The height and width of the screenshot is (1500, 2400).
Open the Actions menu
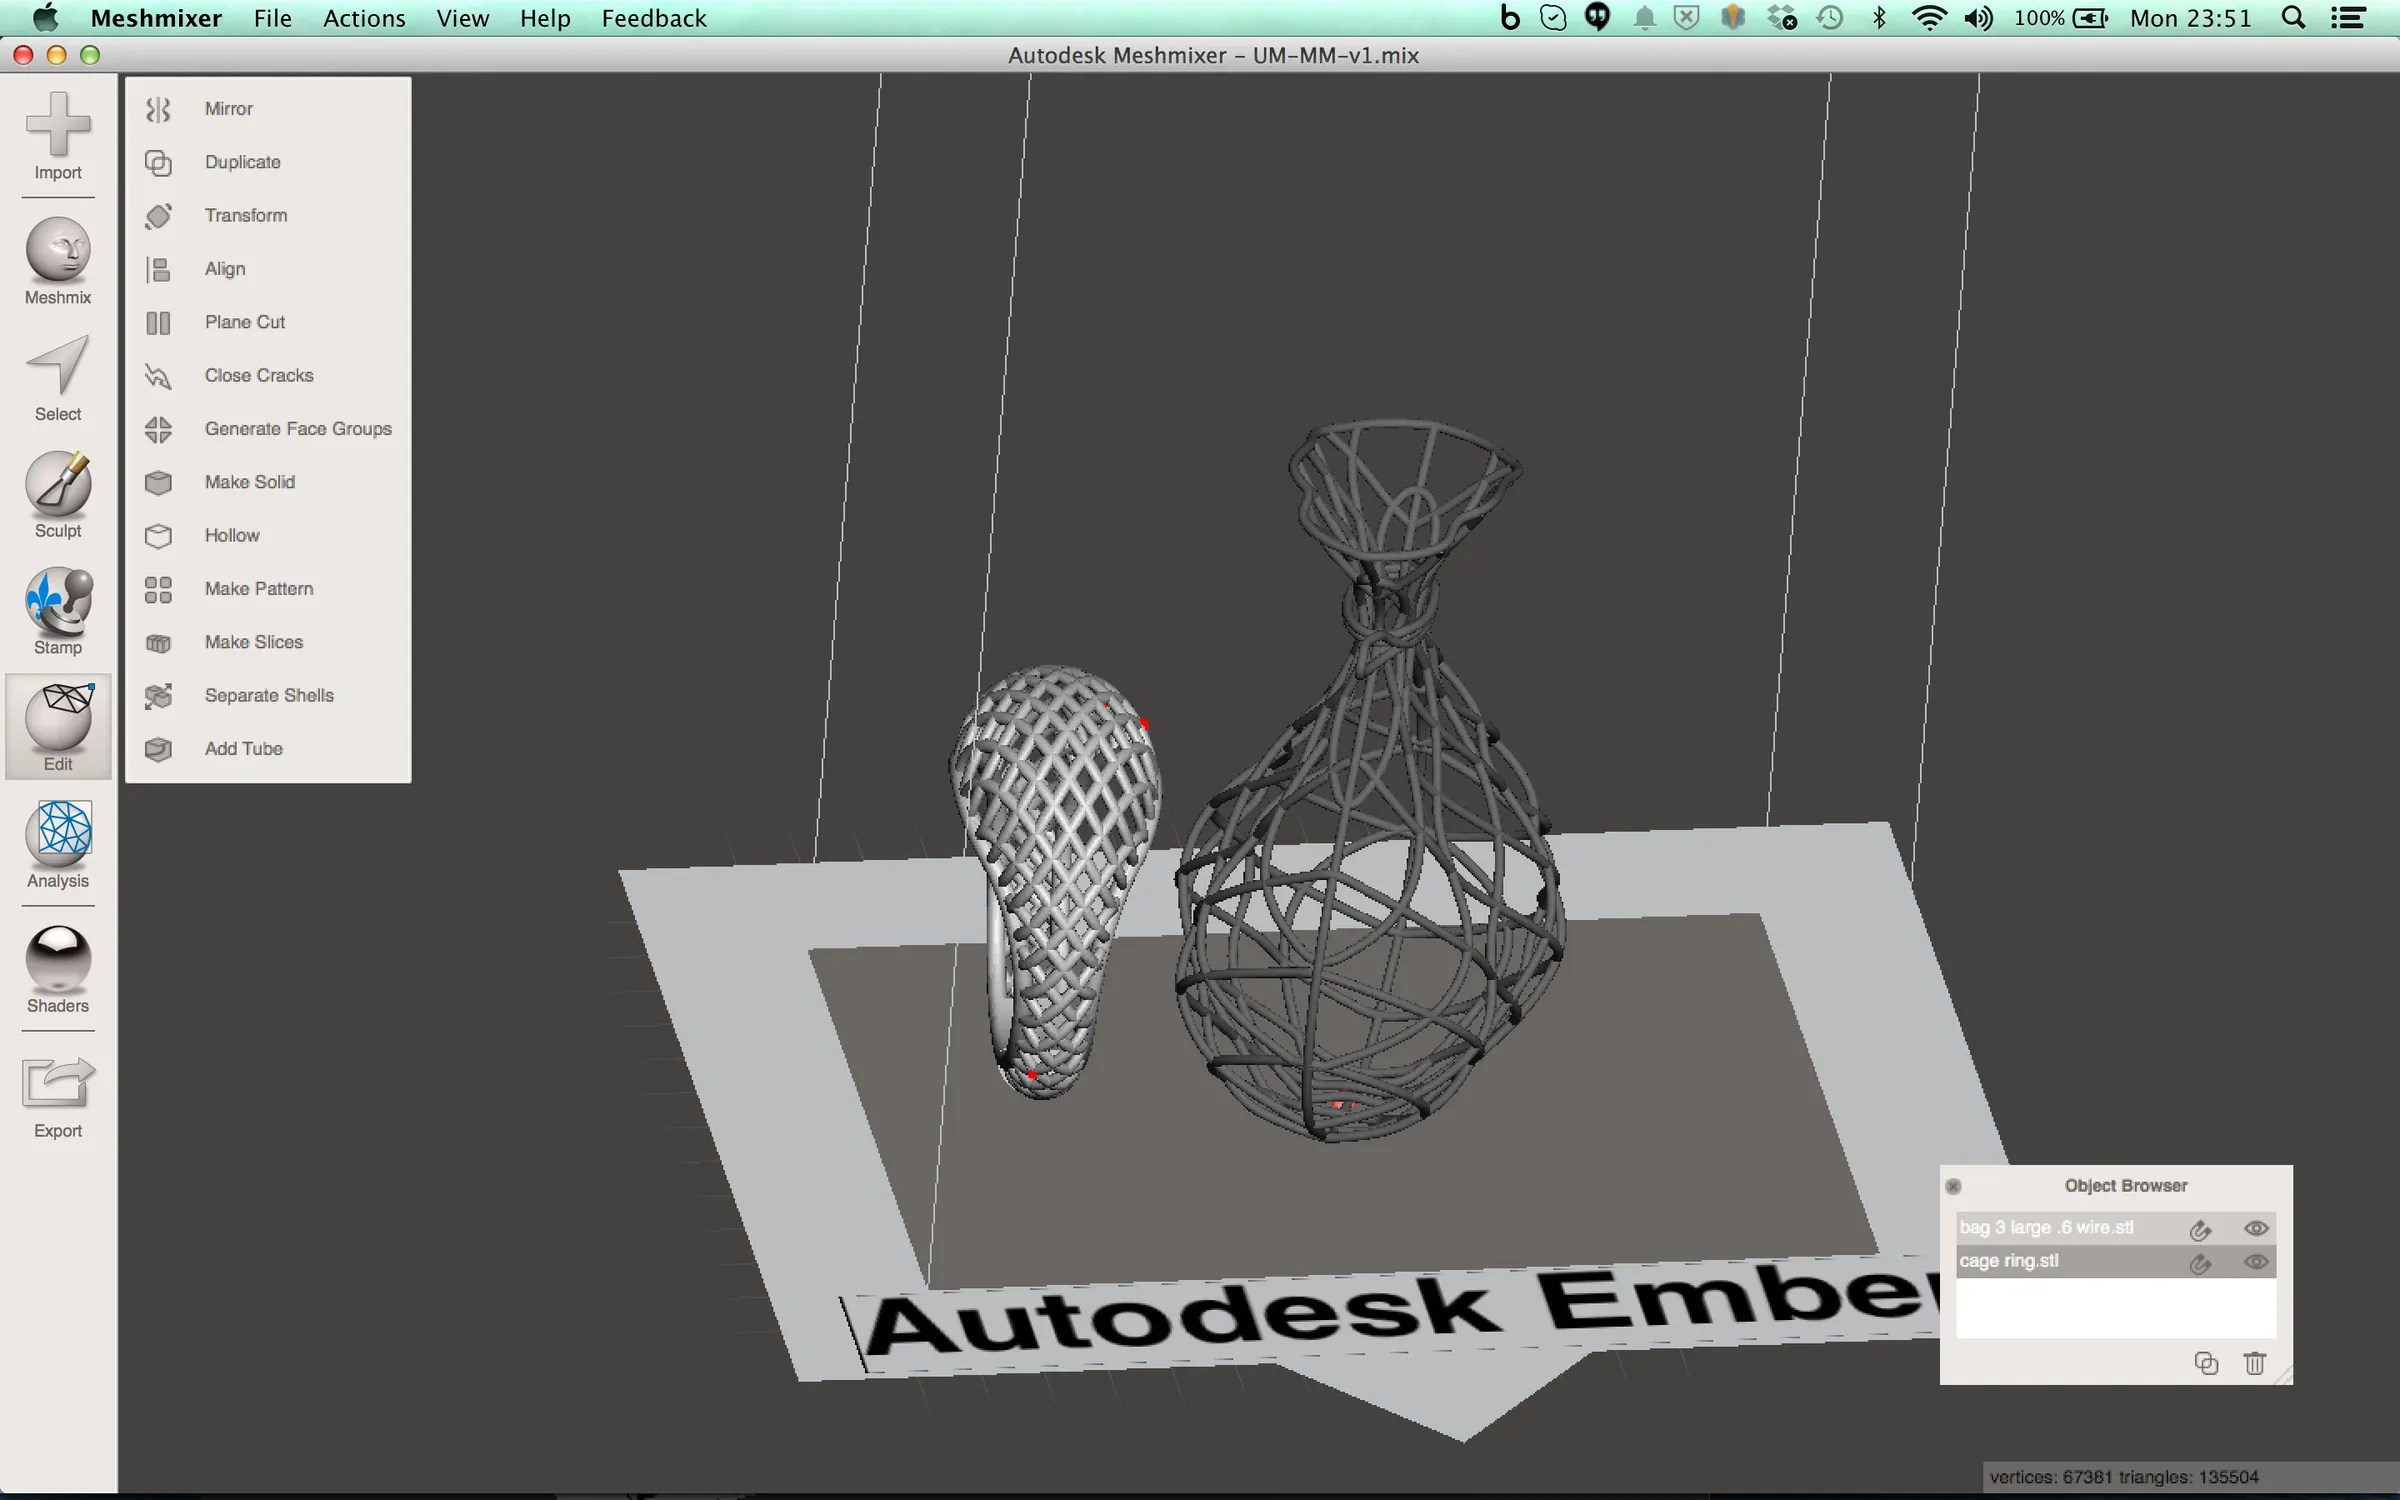click(364, 18)
